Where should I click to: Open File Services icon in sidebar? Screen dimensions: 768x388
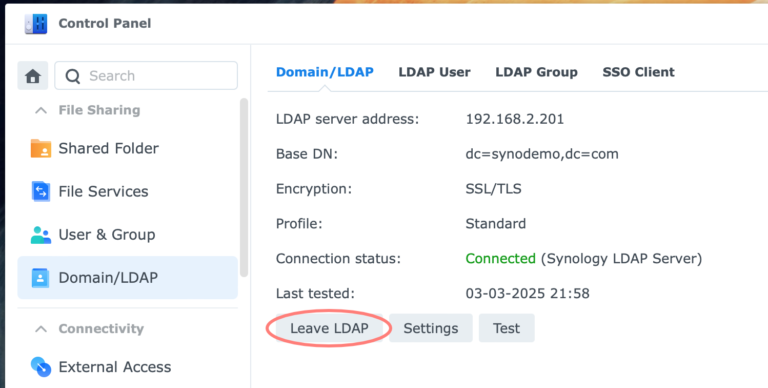[41, 192]
